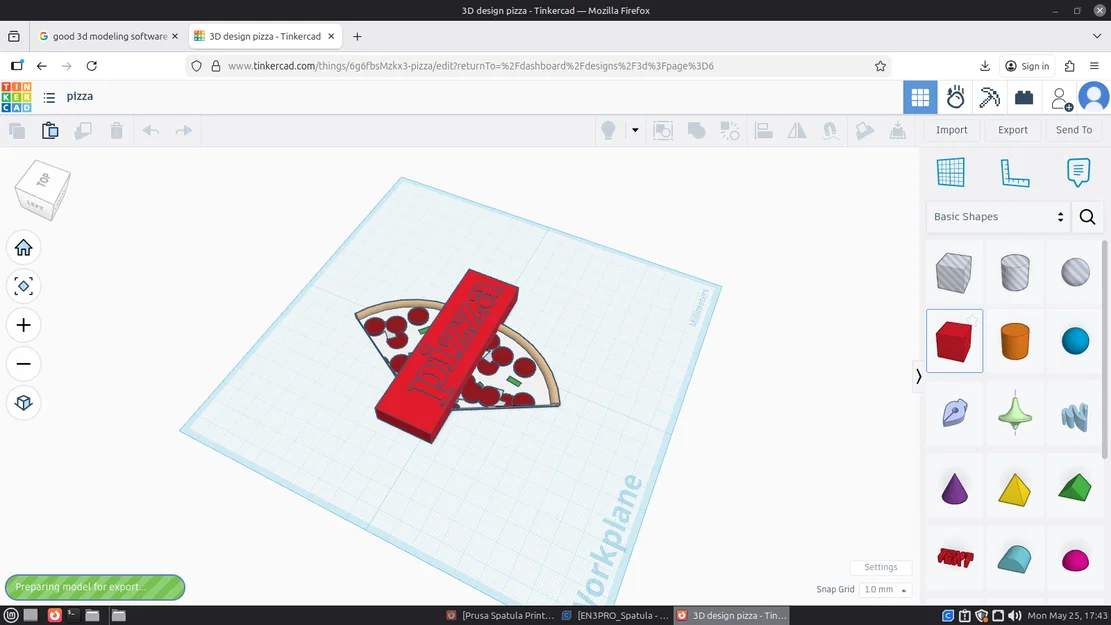Open the user profile avatar
Screen dimensions: 1111x625
tap(1094, 97)
